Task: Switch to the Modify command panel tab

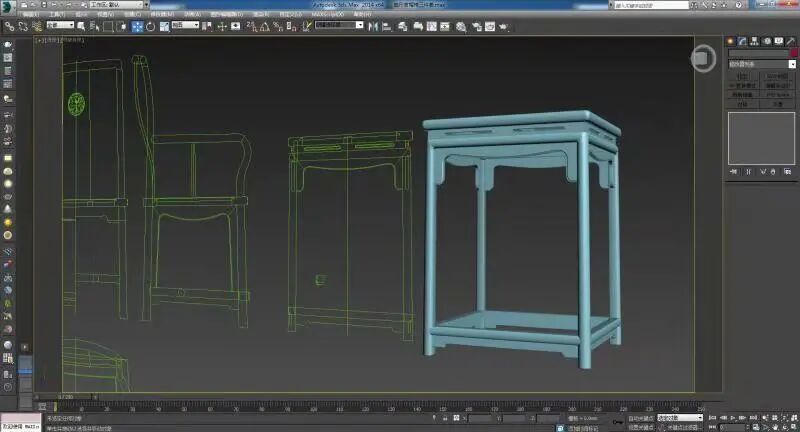Action: [x=742, y=41]
